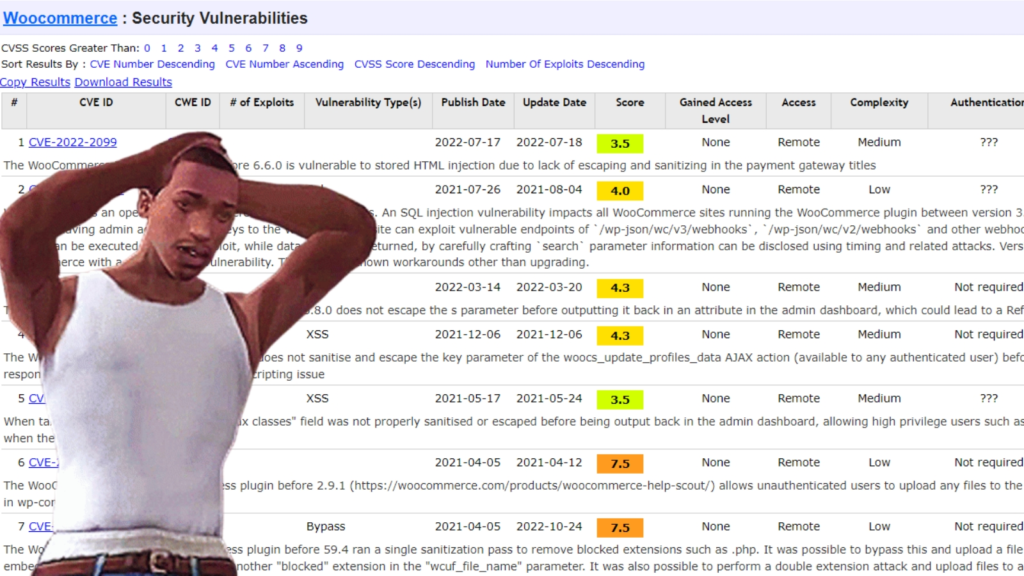1024x576 pixels.
Task: Click the CVE-2022-2099 stored HTML injection description
Action: 440,166
